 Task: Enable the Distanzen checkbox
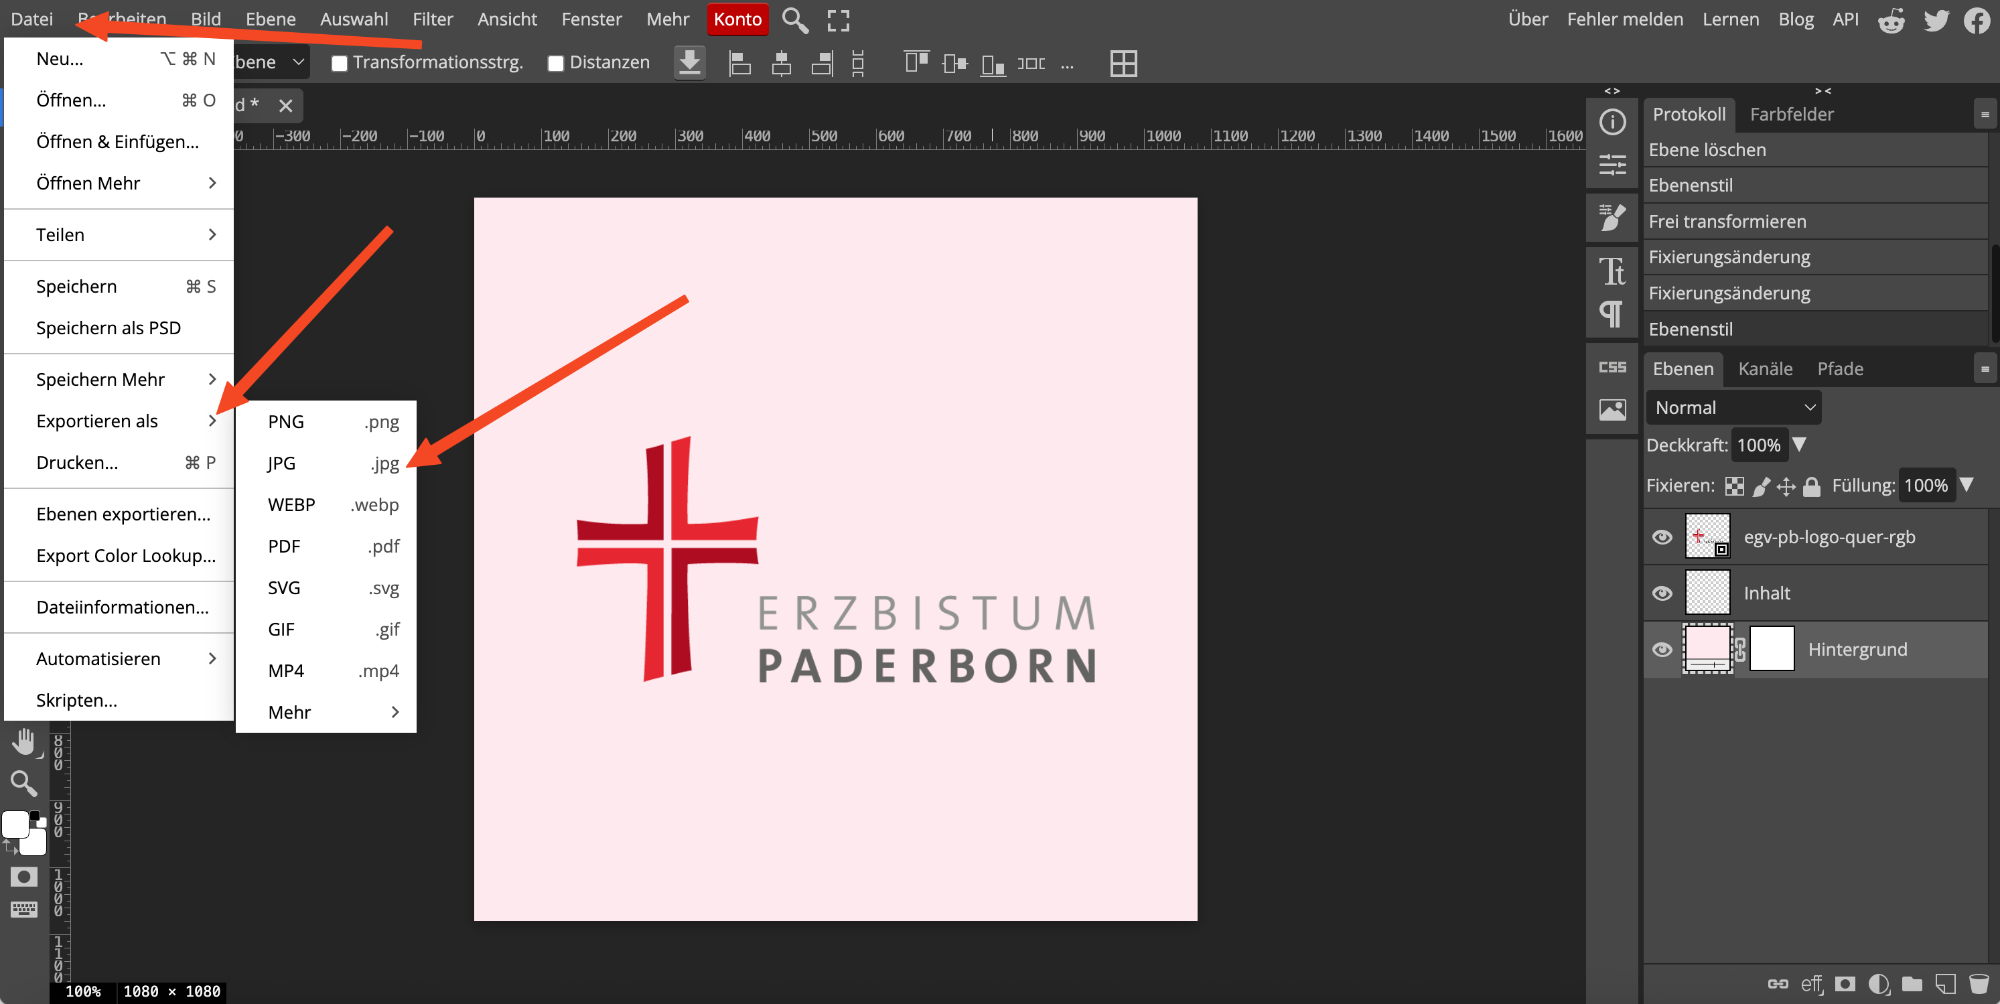[556, 63]
